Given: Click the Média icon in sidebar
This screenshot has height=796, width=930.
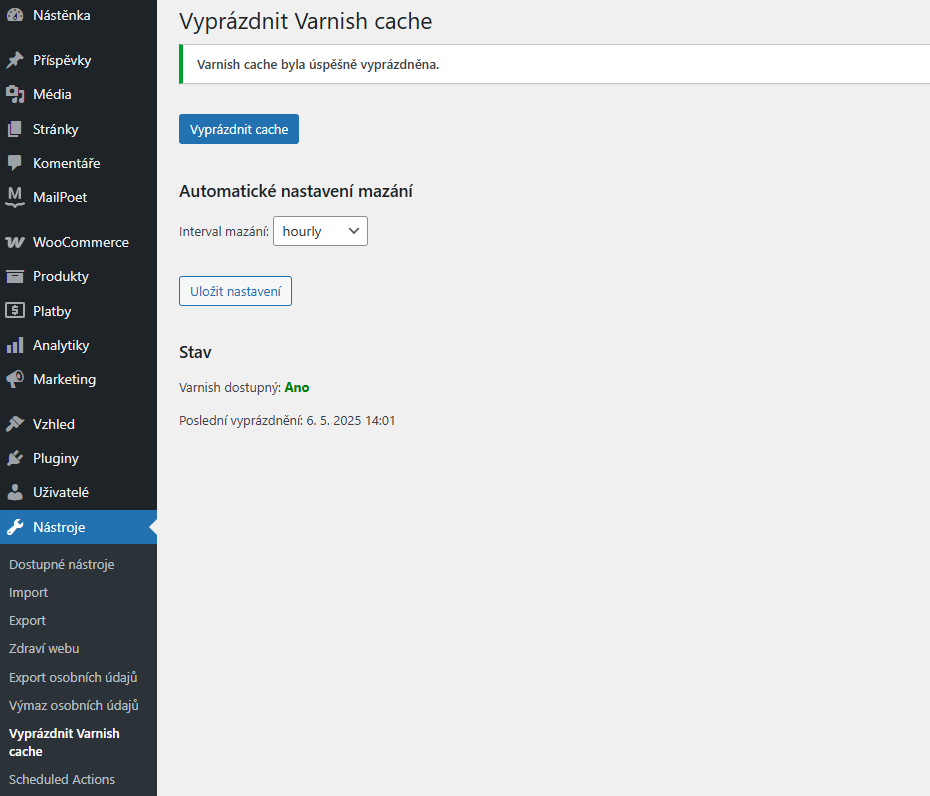Looking at the screenshot, I should click(15, 94).
